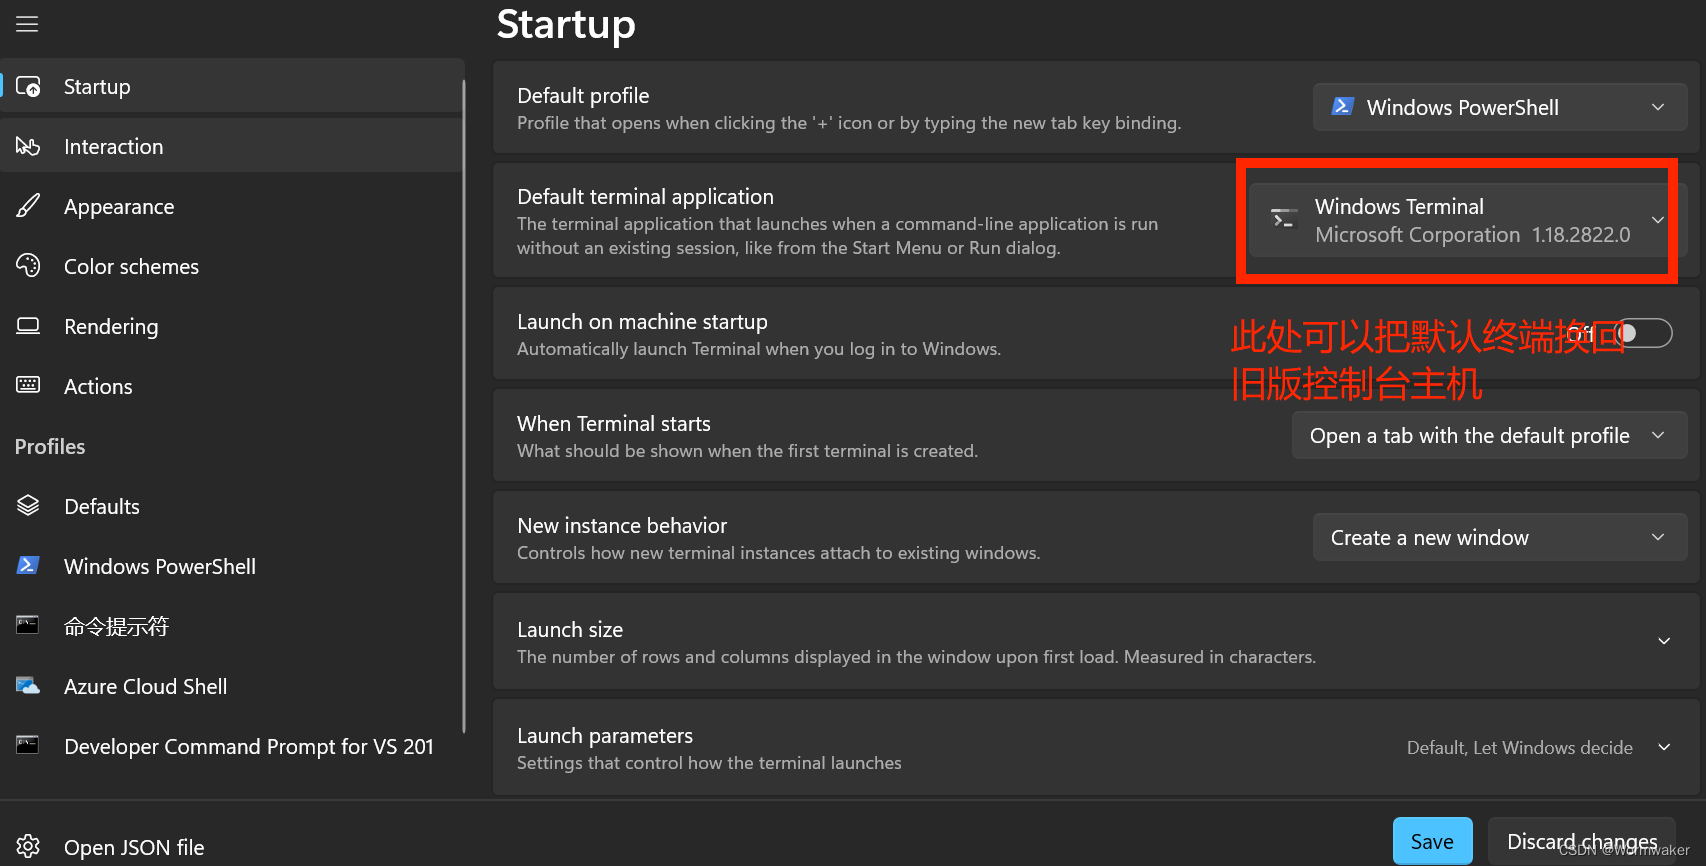Click the Azure Cloud Shell icon
Viewport: 1706px width, 866px height.
click(x=28, y=686)
